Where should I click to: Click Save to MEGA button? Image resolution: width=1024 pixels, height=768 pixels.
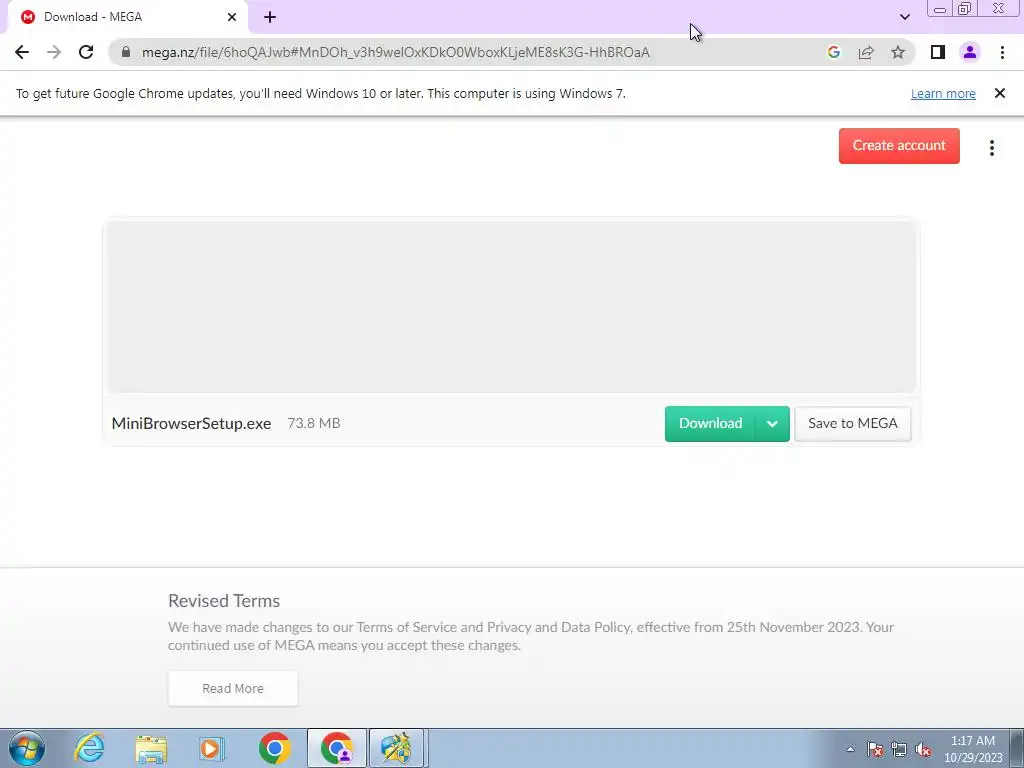[x=852, y=423]
